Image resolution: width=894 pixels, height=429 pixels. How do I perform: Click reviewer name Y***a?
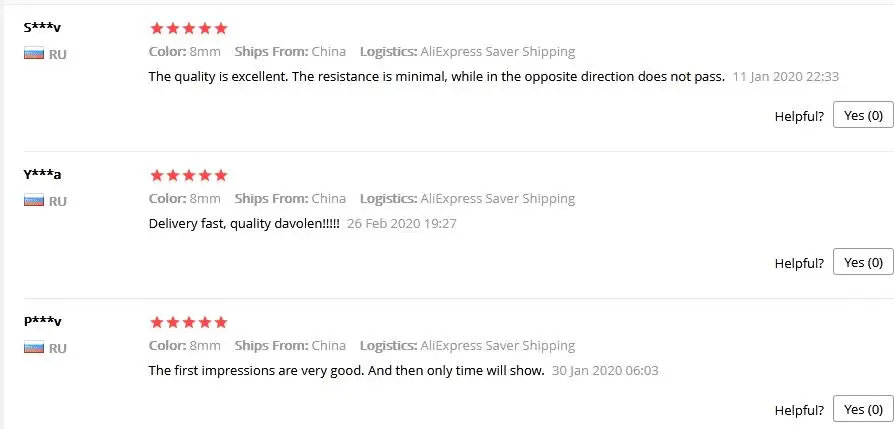42,174
